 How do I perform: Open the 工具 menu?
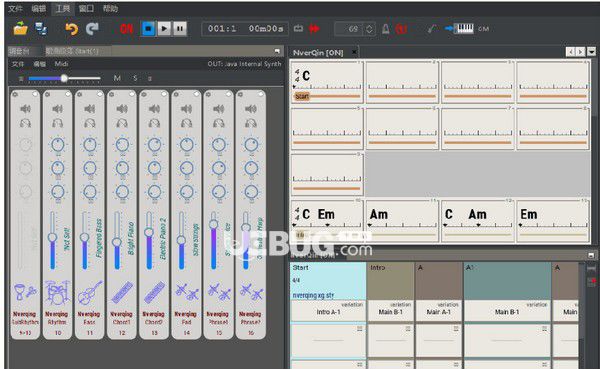(x=62, y=8)
